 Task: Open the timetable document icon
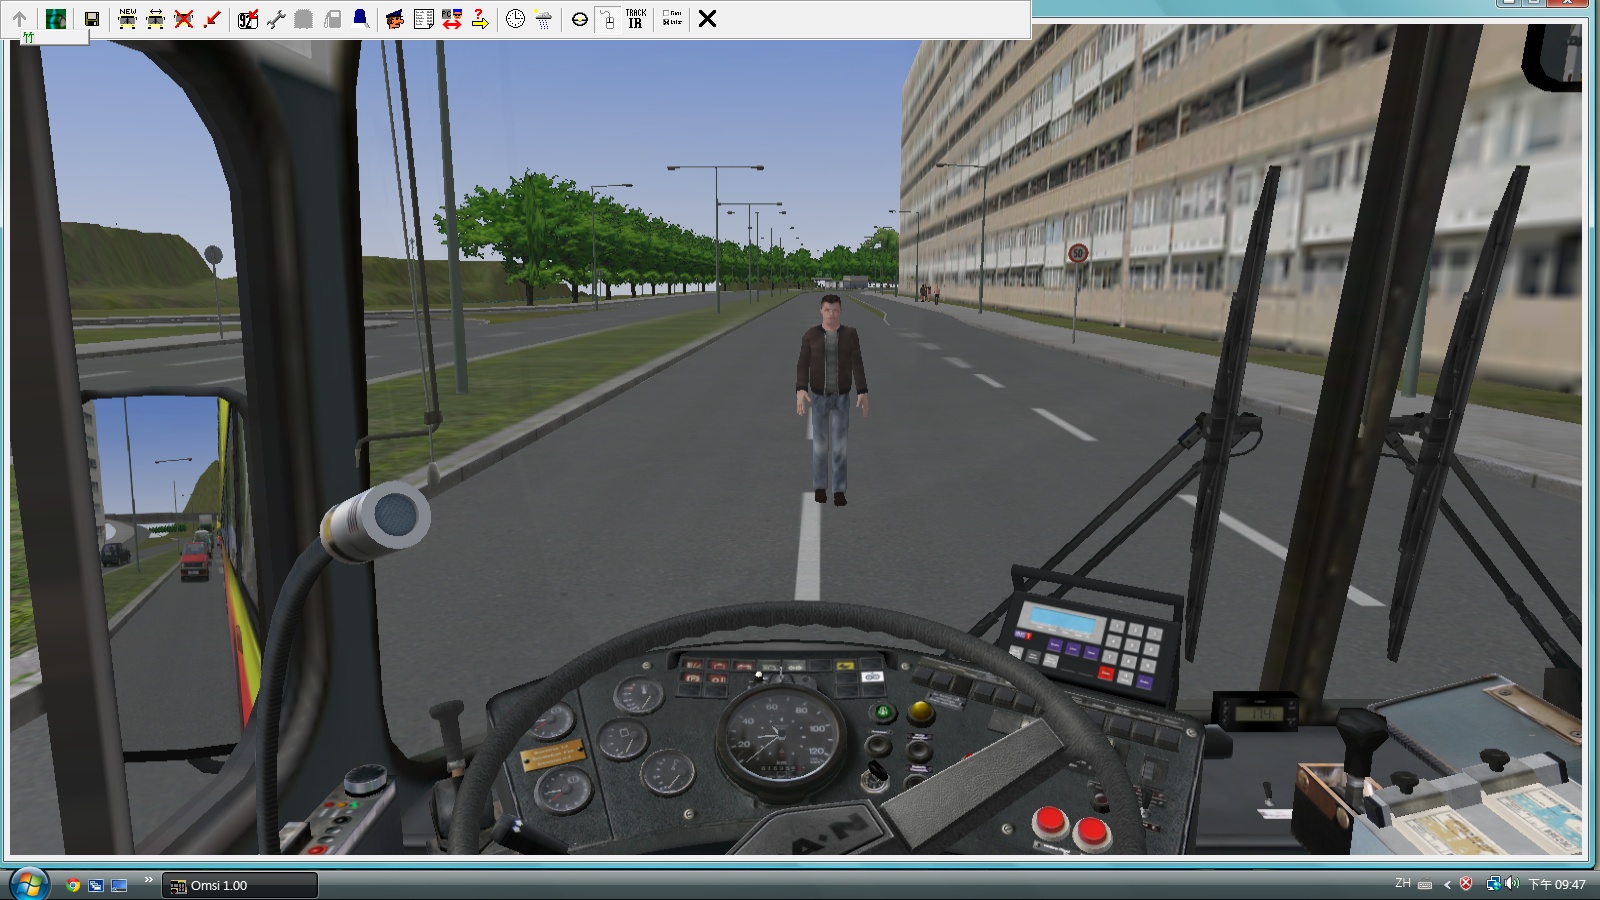point(423,19)
